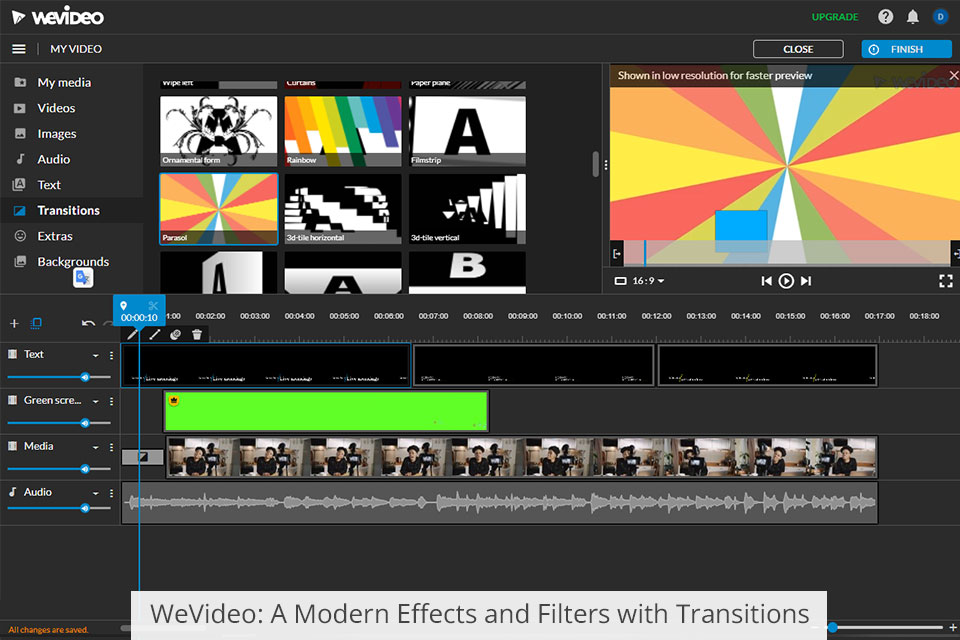960x640 pixels.
Task: Open Audio track options menu dots
Action: click(x=111, y=493)
